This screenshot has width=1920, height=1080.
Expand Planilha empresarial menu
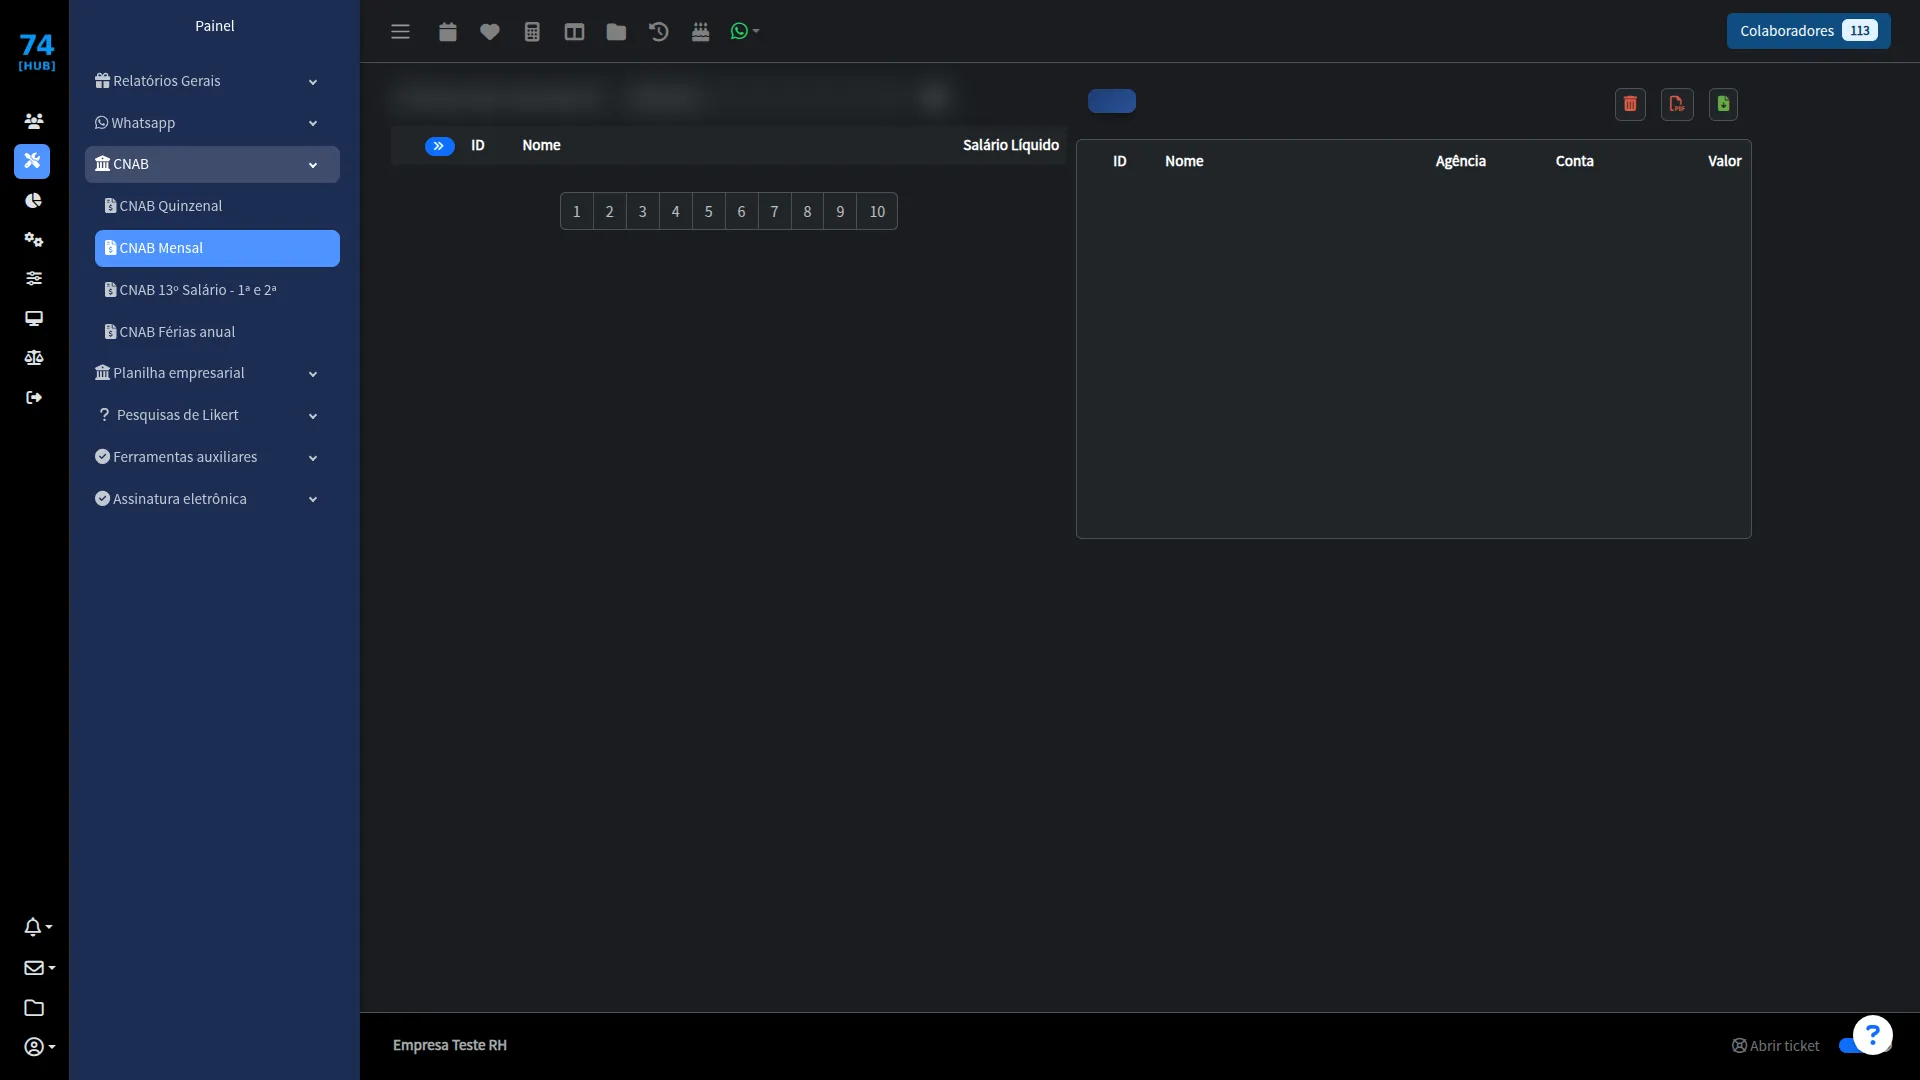tap(212, 373)
